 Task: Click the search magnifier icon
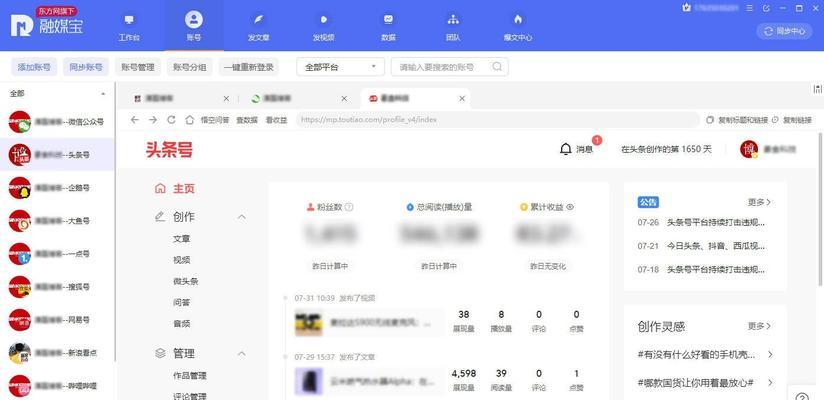[497, 67]
